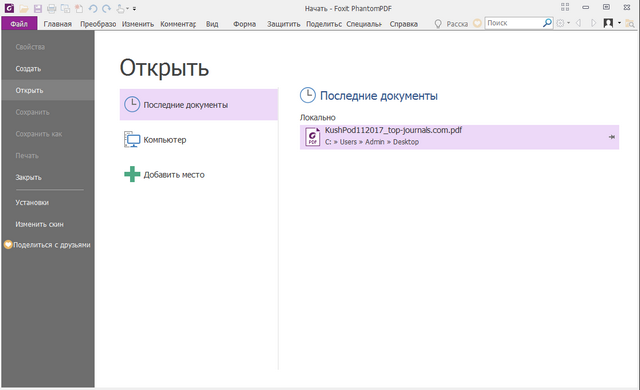Click the save diskette icon in quick access toolbar
Image resolution: width=640 pixels, height=390 pixels.
[38, 8]
